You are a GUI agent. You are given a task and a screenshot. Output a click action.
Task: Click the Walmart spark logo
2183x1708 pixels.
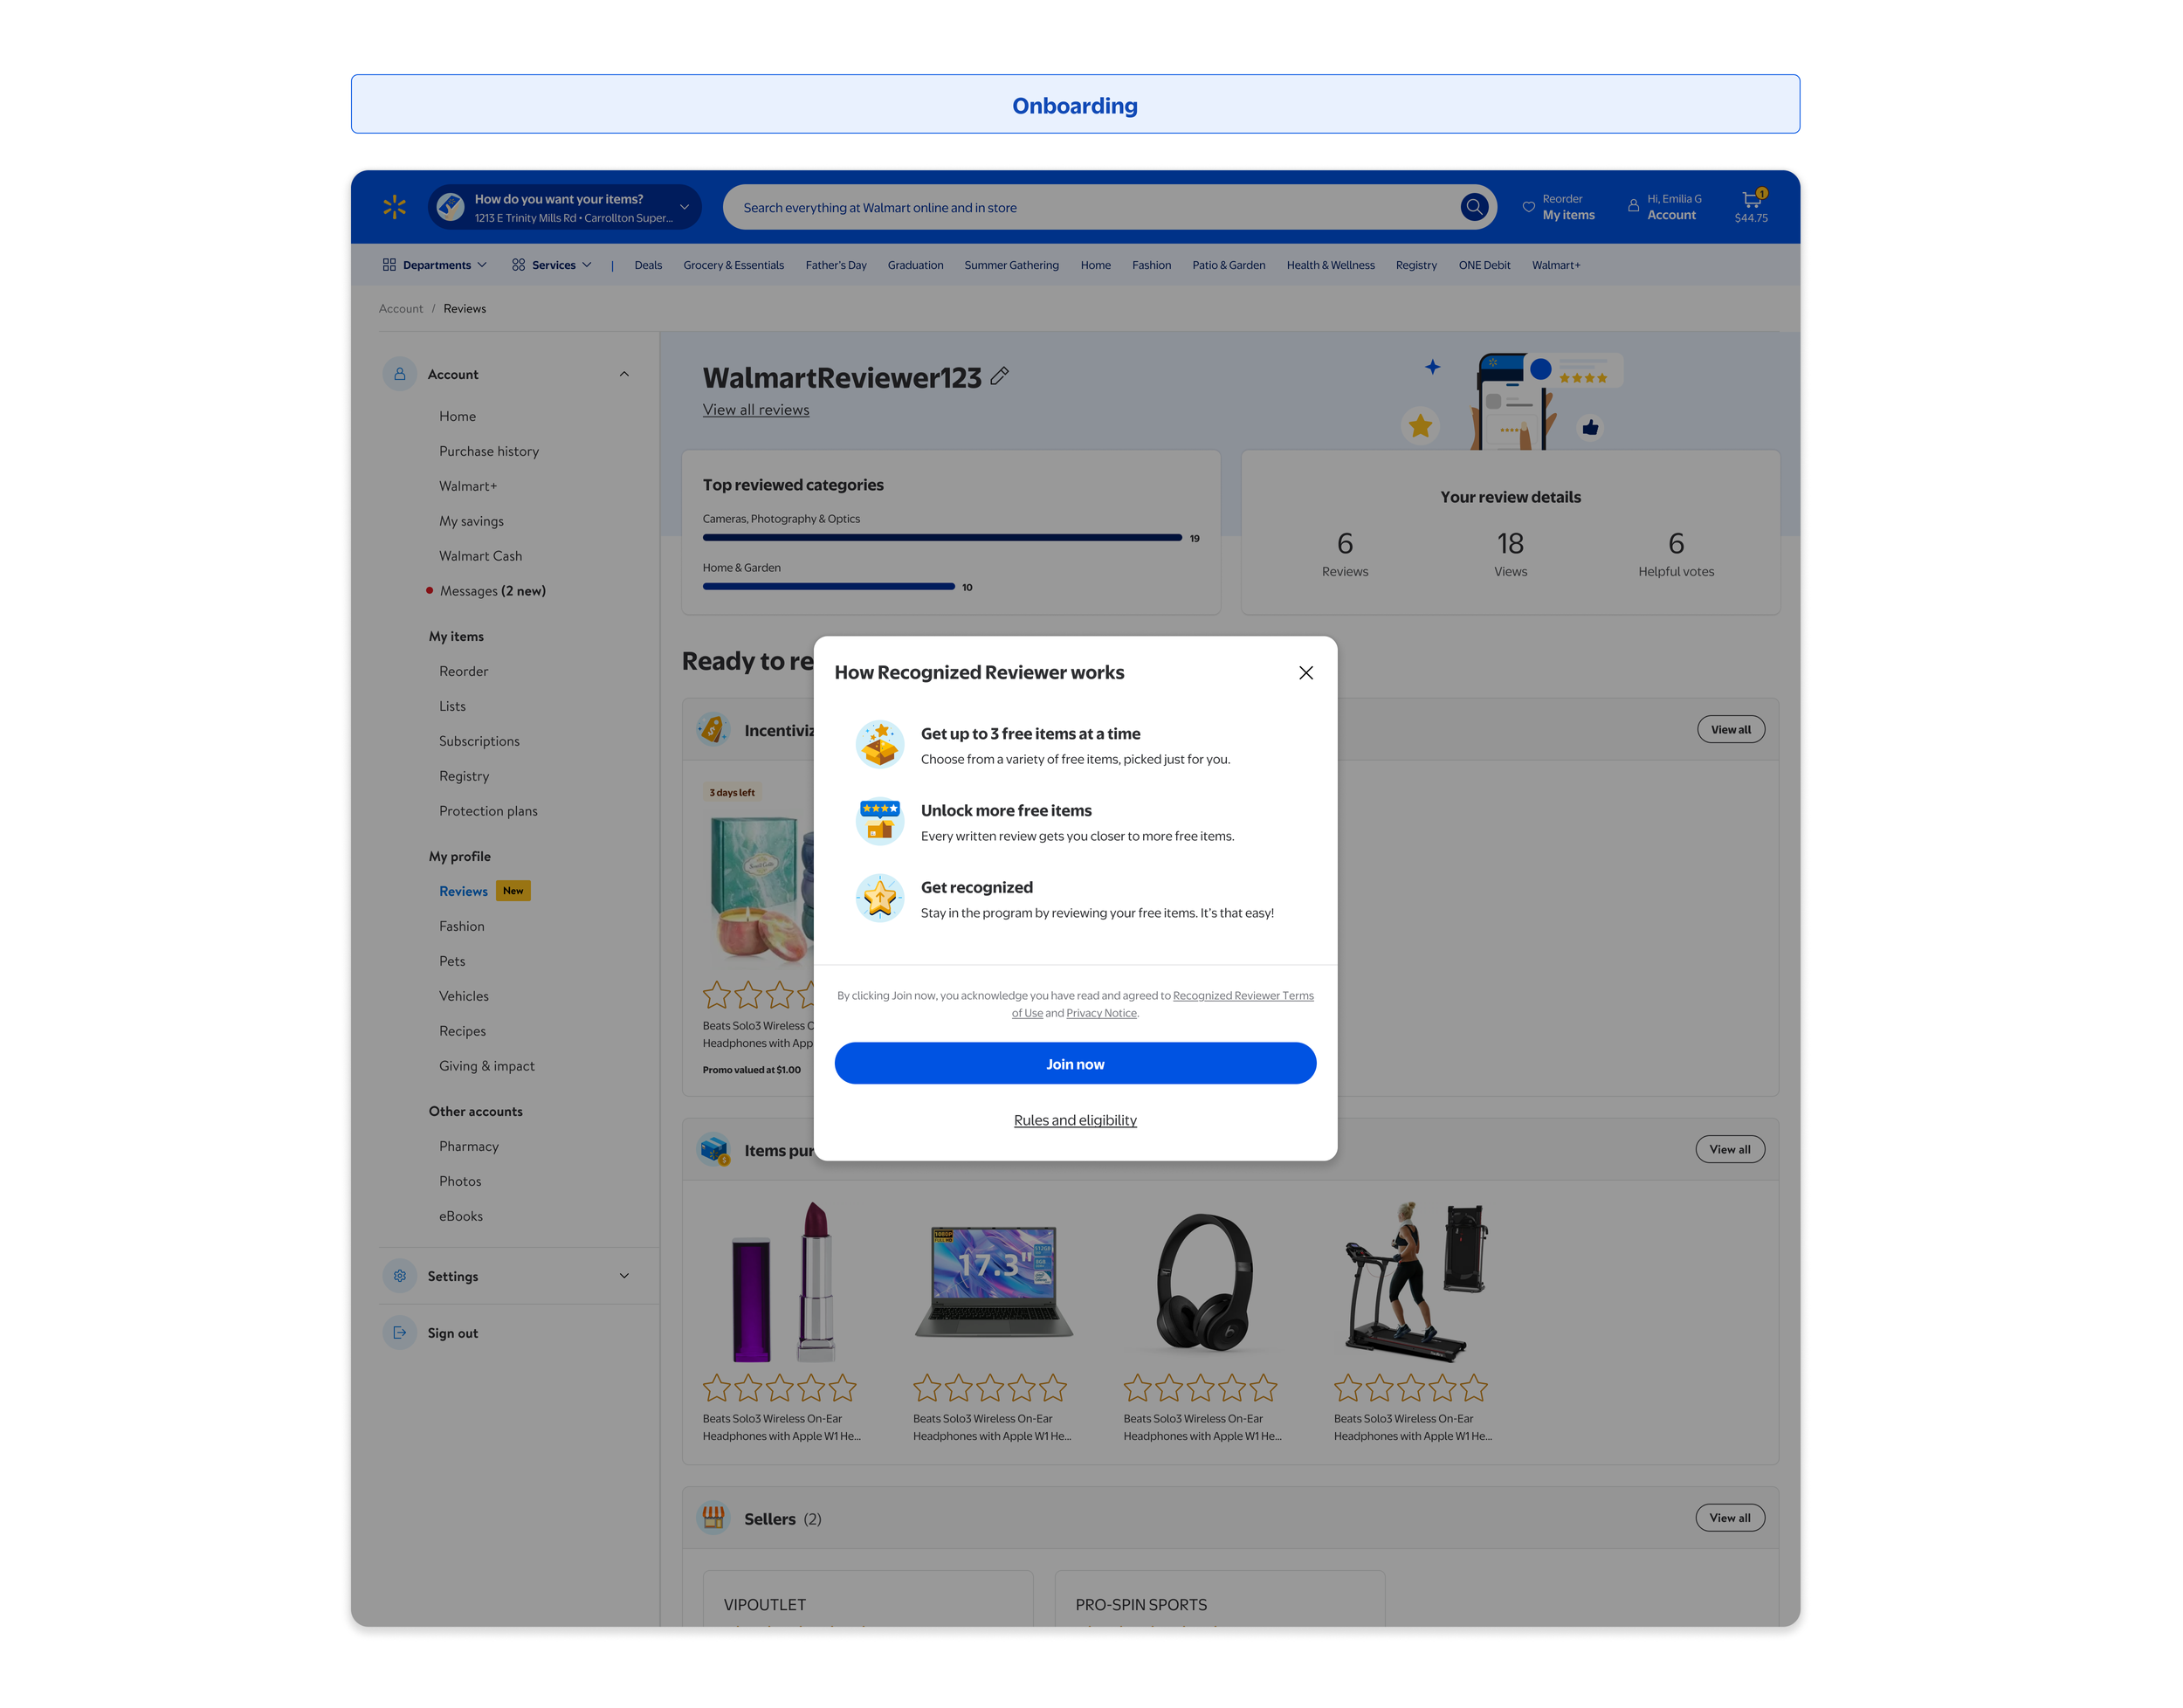point(394,207)
